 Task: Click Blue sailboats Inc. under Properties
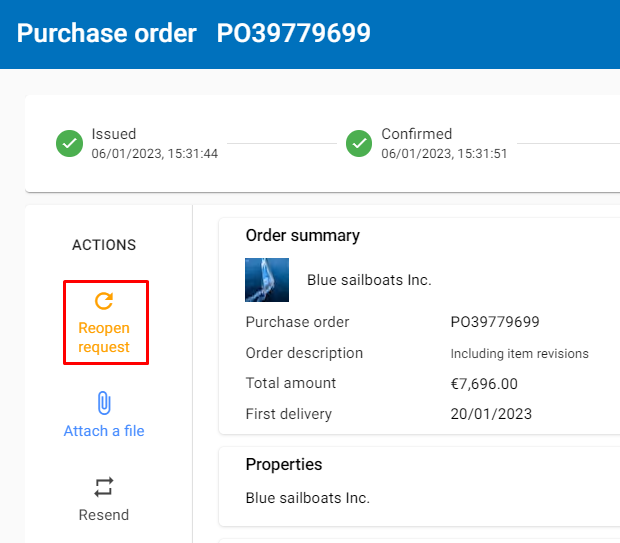click(x=308, y=498)
